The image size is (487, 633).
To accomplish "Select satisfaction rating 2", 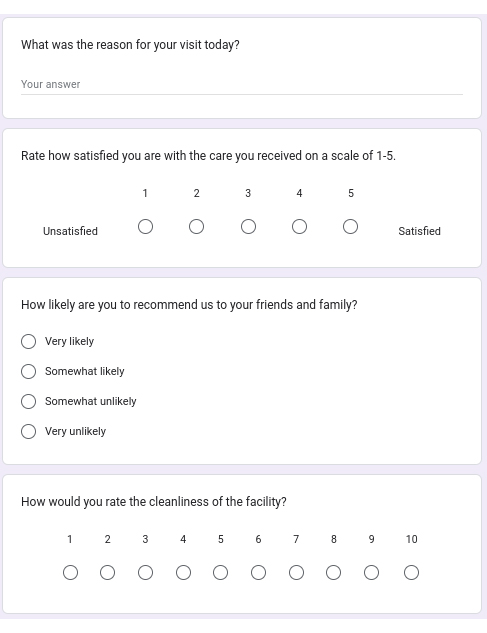I will [x=197, y=226].
